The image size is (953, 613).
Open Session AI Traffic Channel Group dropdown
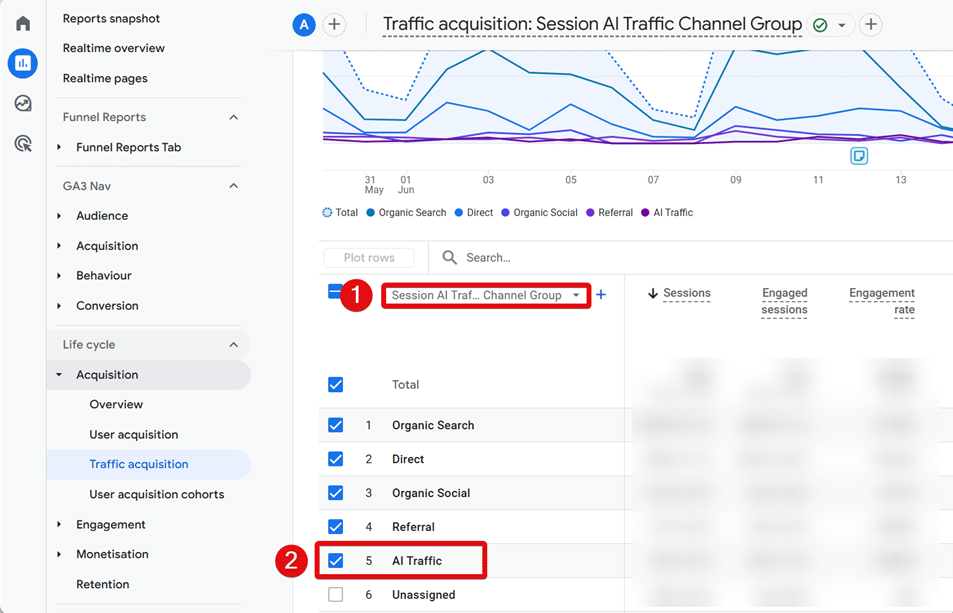(x=486, y=295)
